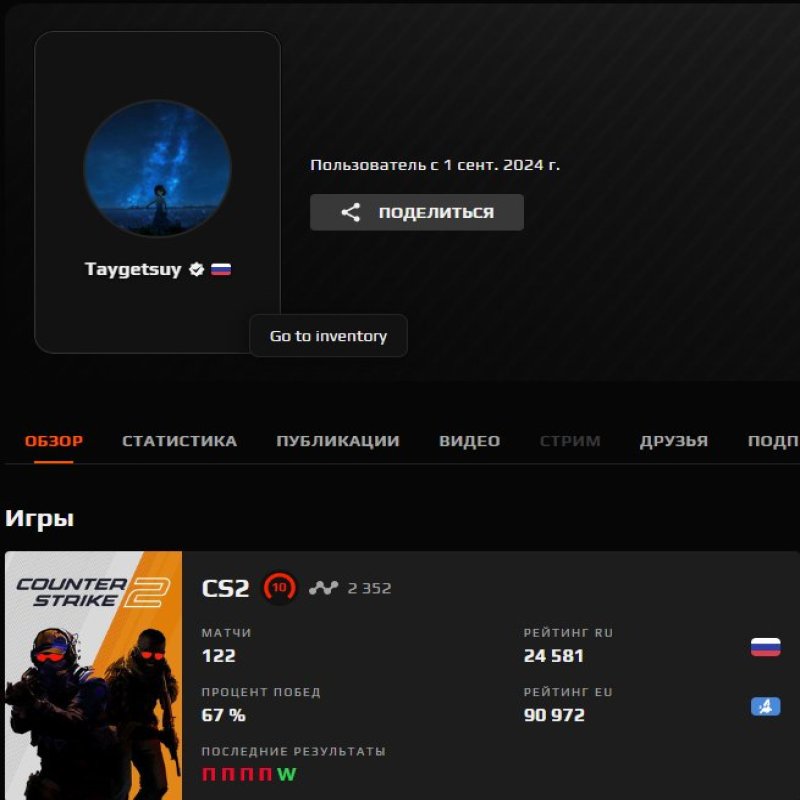Click the Go to inventory button
This screenshot has height=800, width=800.
328,336
